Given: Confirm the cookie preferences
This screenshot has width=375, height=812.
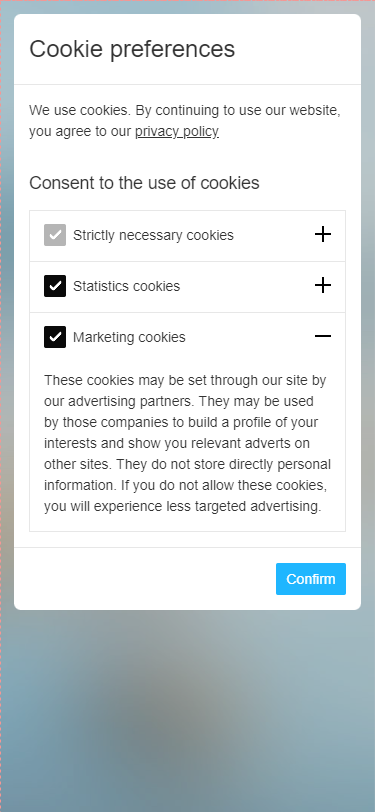Looking at the screenshot, I should 311,579.
